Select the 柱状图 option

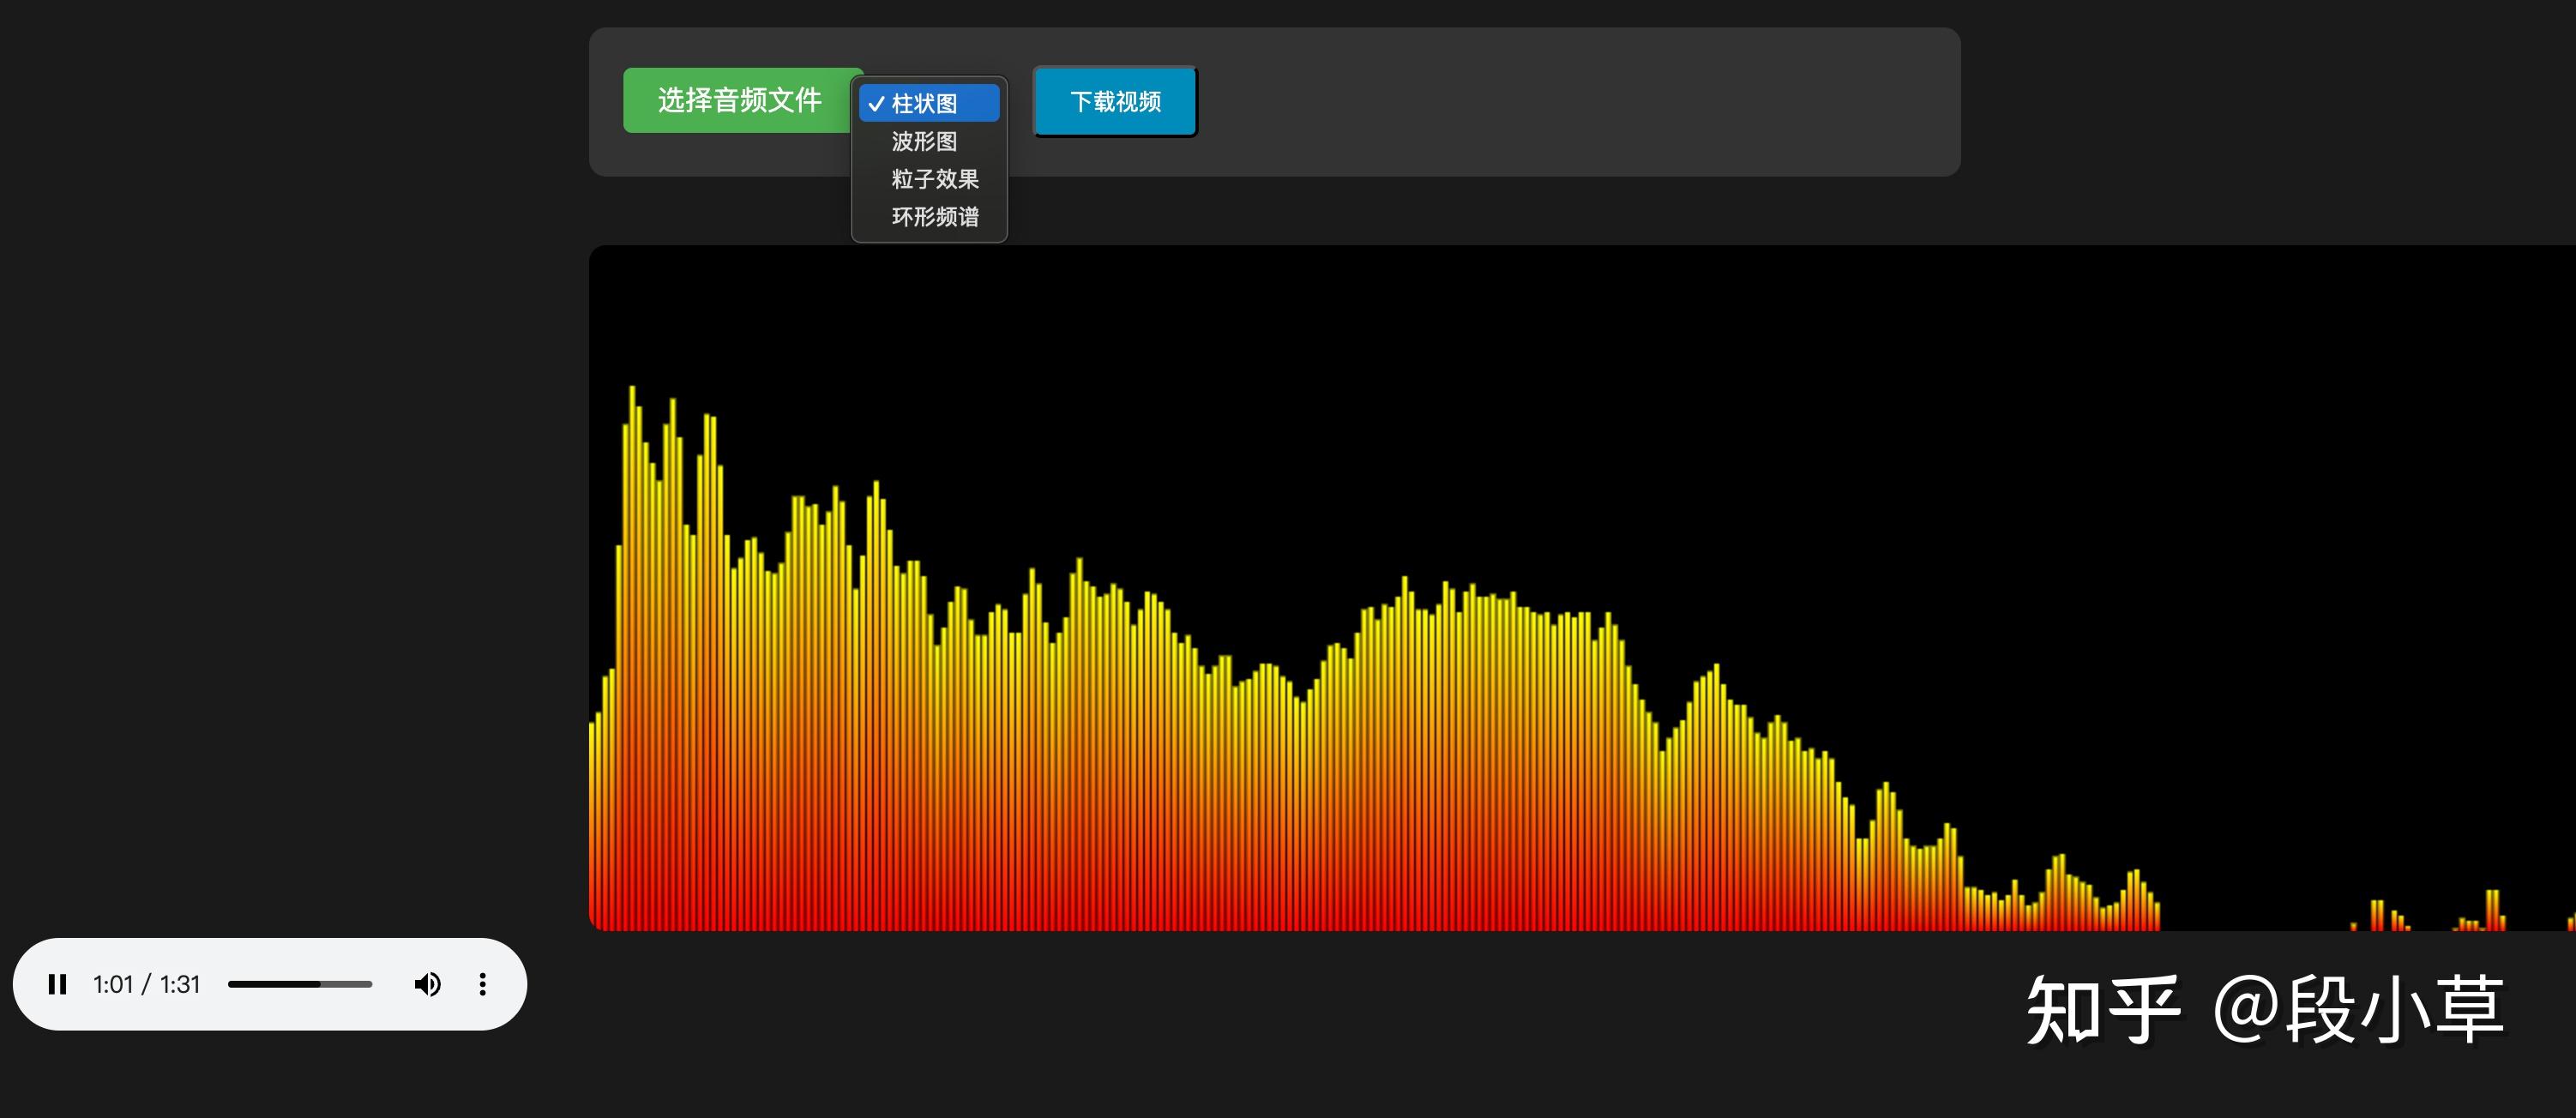(924, 104)
